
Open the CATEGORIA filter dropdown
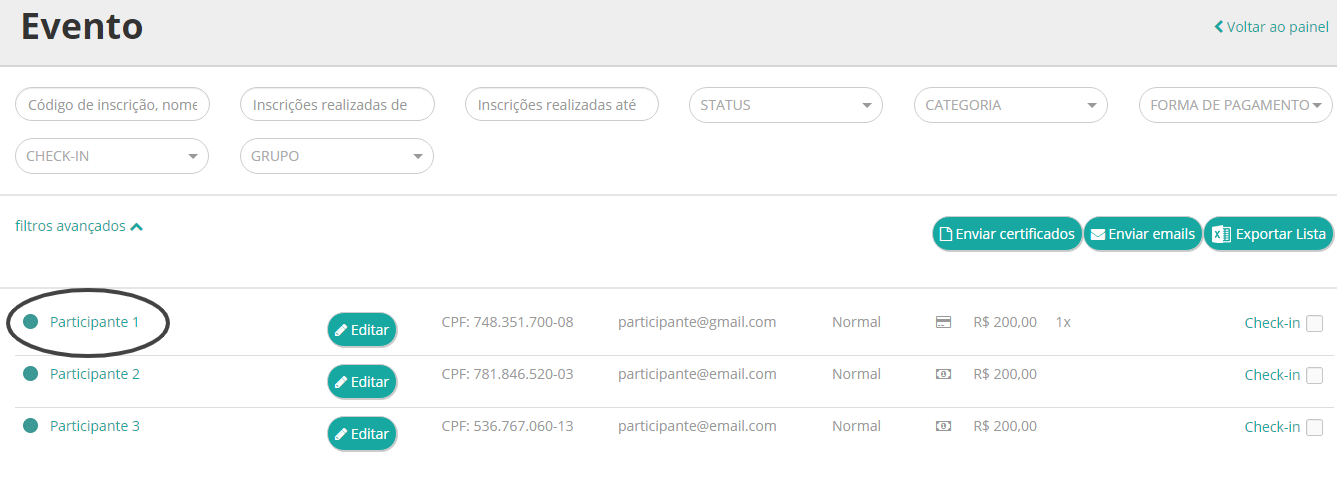[1011, 105]
